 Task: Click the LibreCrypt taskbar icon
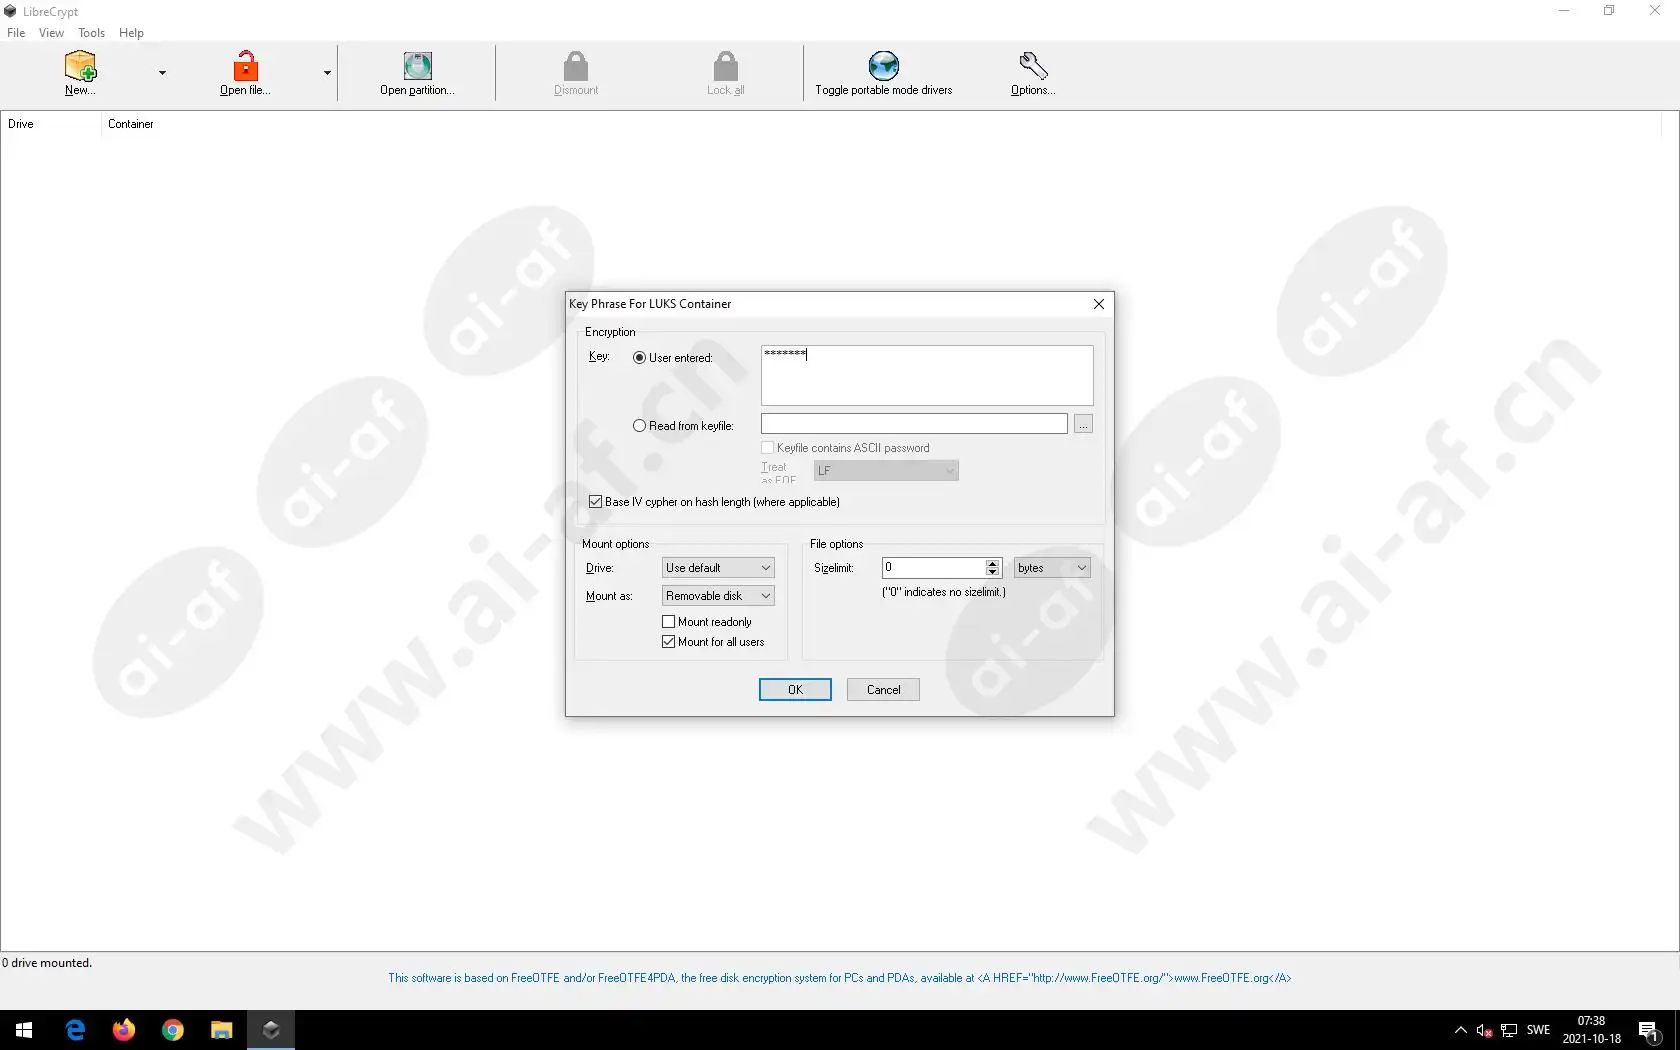[271, 1030]
